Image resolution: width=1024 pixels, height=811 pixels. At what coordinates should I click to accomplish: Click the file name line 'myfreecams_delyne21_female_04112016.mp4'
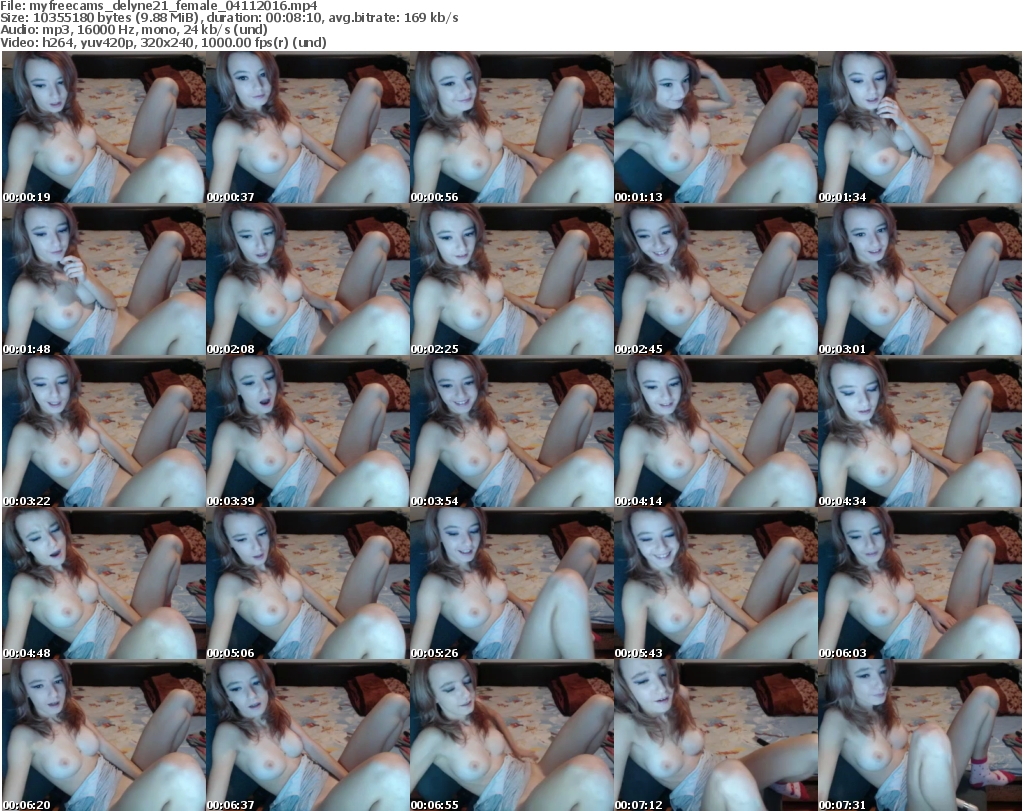pos(159,6)
